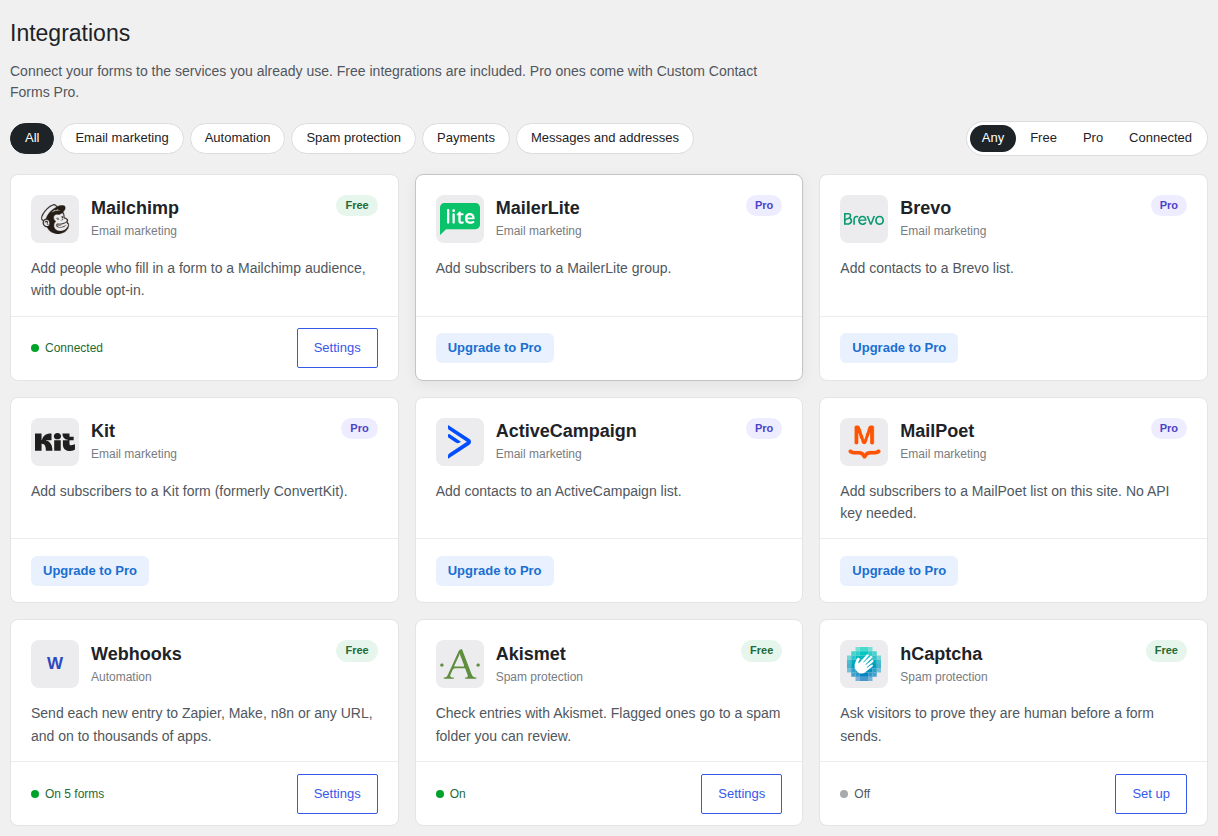Click the hCaptcha hand logo icon

point(864,664)
